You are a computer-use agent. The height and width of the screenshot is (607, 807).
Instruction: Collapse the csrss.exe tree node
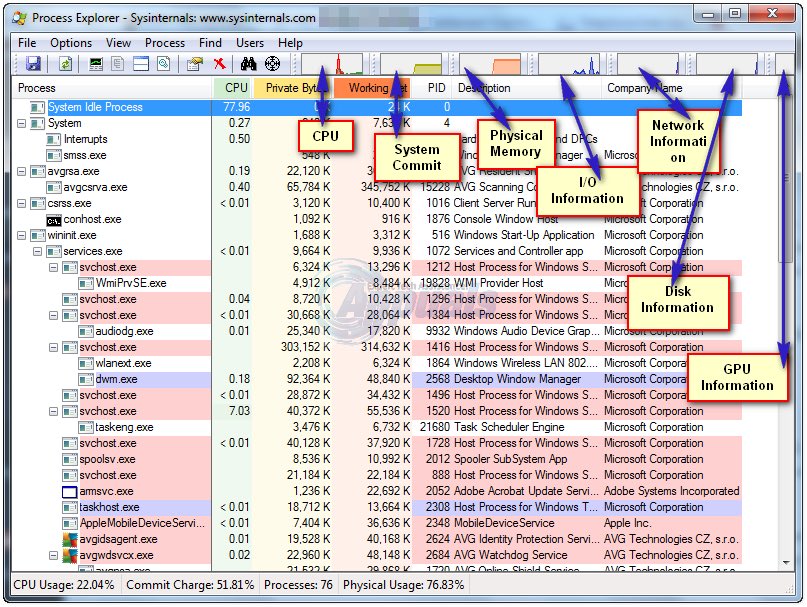(x=22, y=203)
